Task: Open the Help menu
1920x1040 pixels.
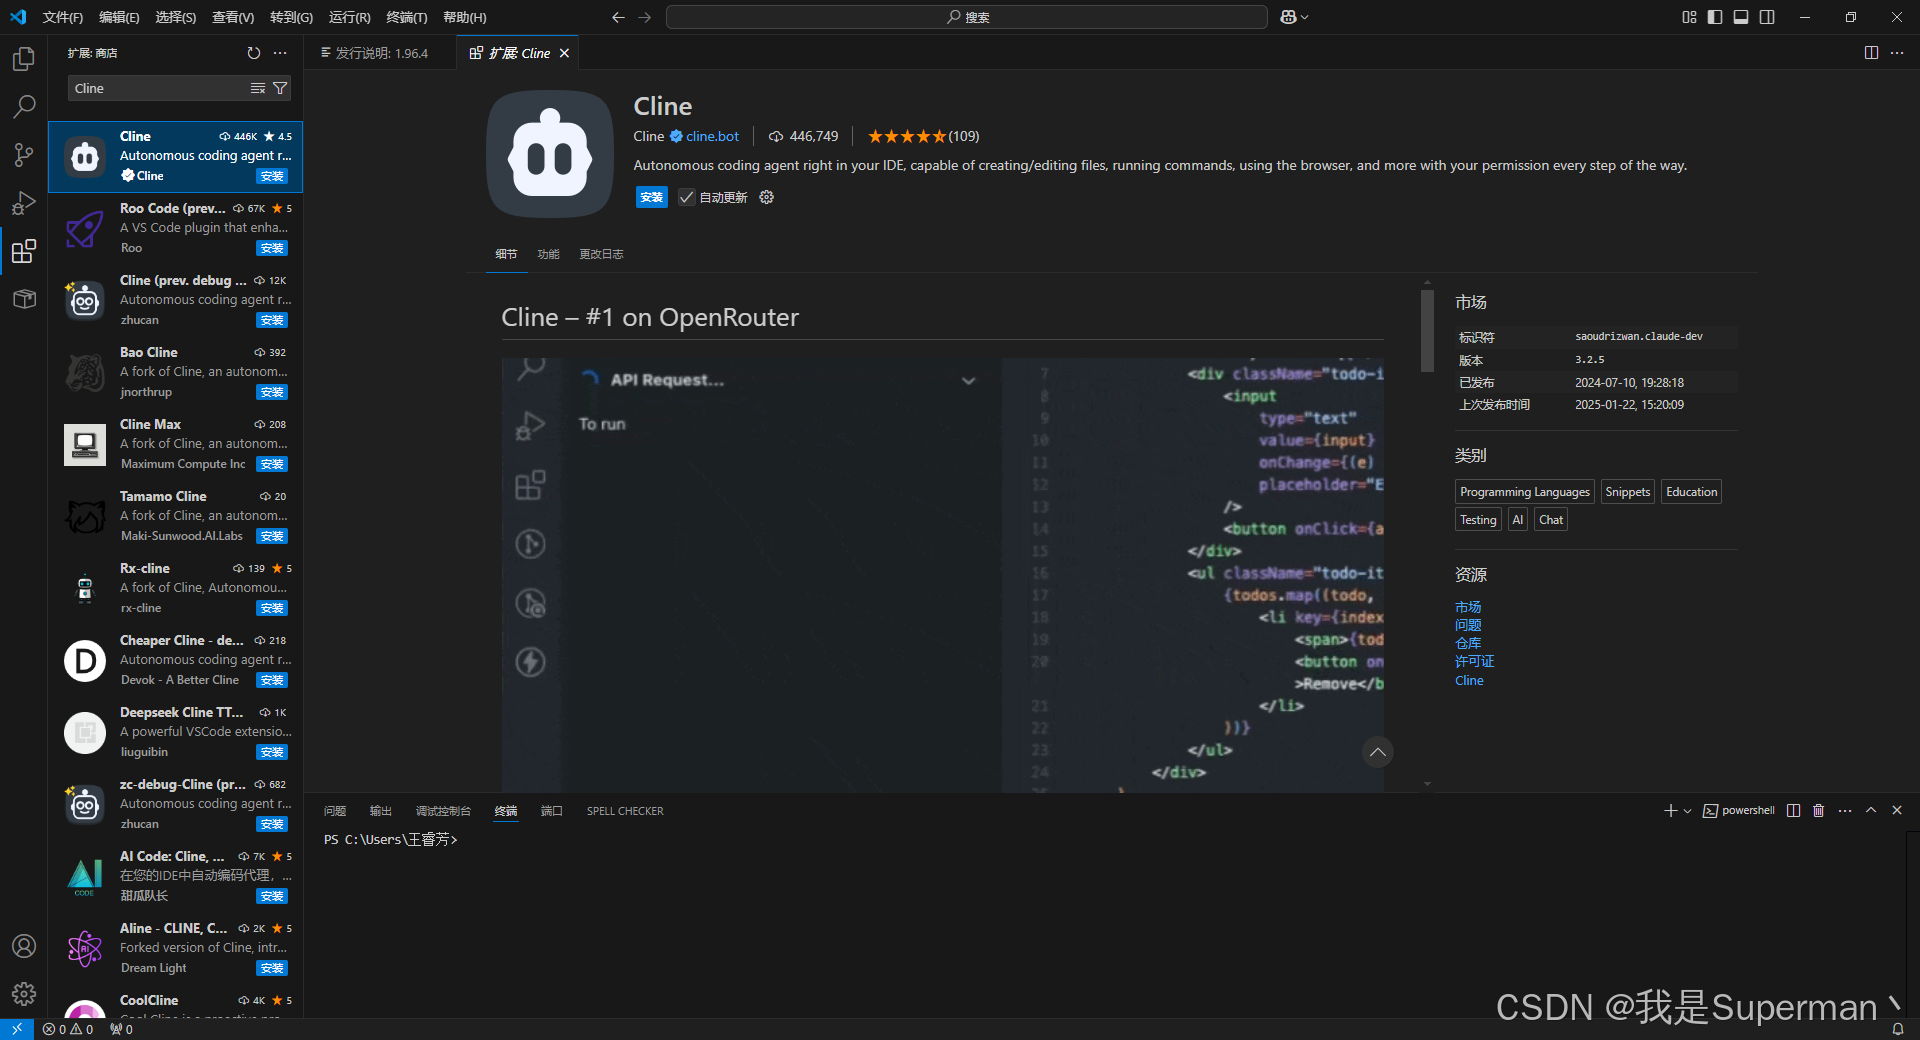Action: 464,17
